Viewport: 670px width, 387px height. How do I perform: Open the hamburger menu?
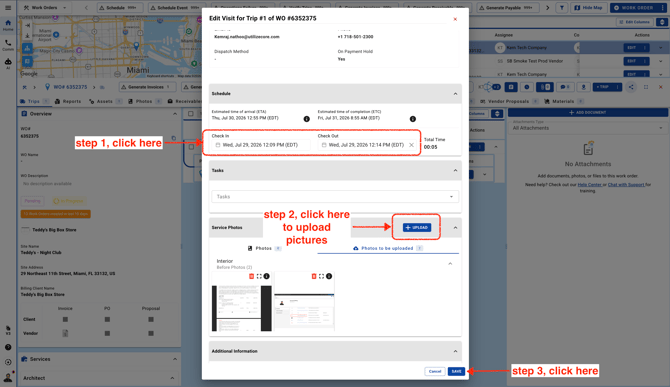click(x=8, y=8)
